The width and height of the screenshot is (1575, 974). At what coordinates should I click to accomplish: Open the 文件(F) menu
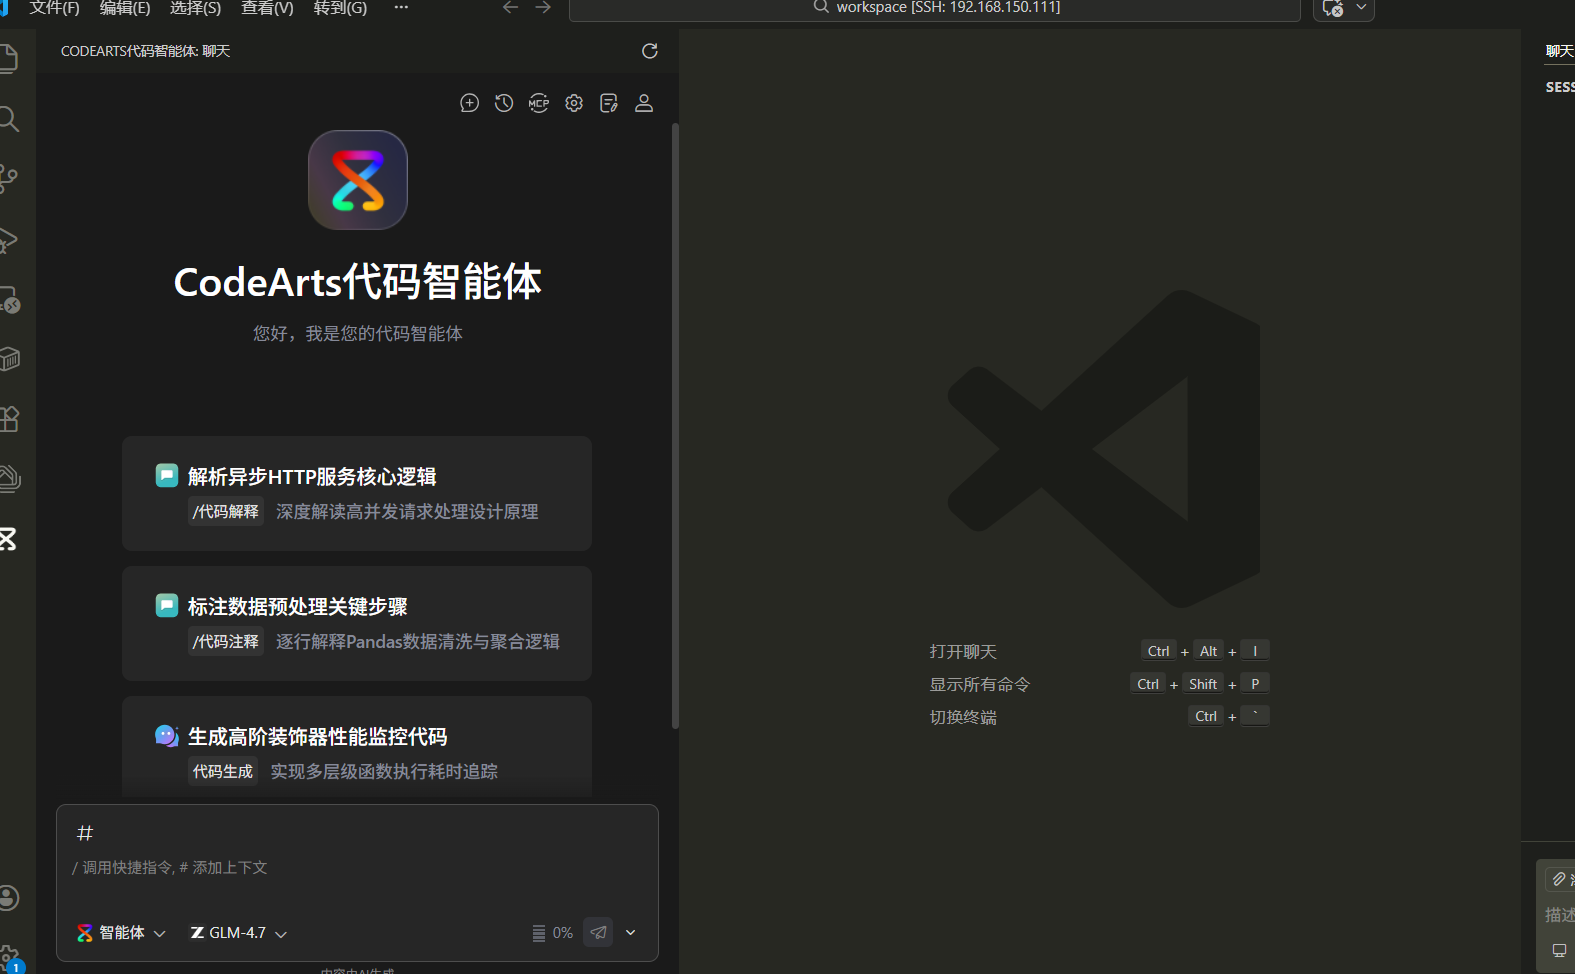[54, 8]
